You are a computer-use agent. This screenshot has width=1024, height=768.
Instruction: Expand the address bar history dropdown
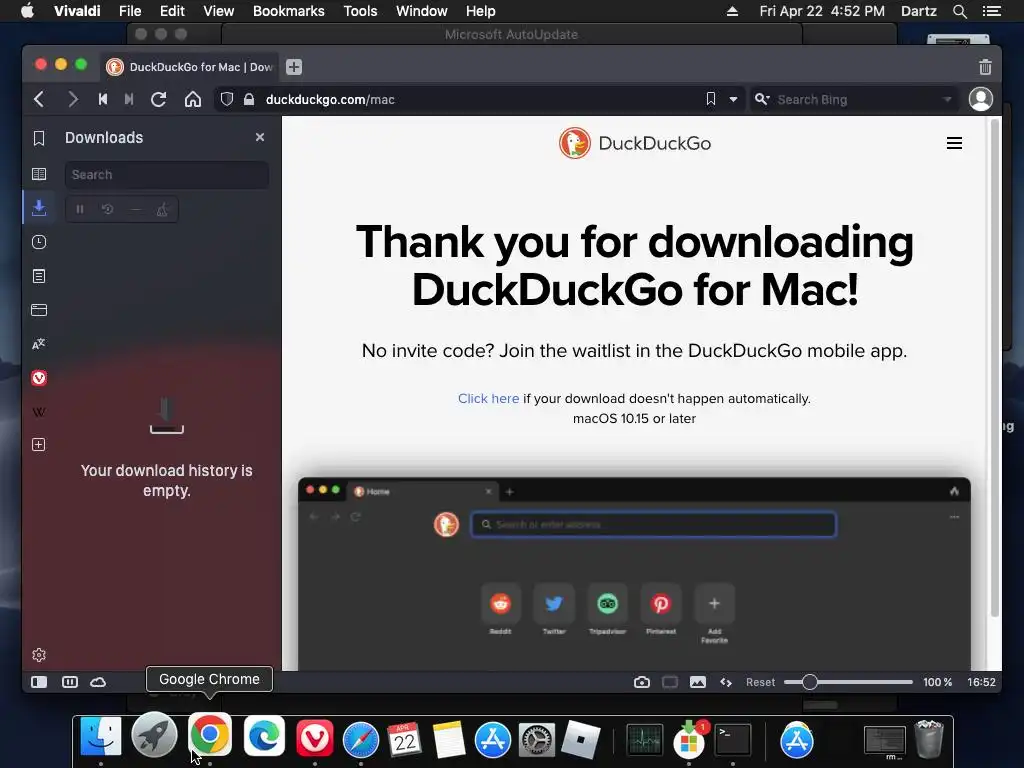[733, 100]
